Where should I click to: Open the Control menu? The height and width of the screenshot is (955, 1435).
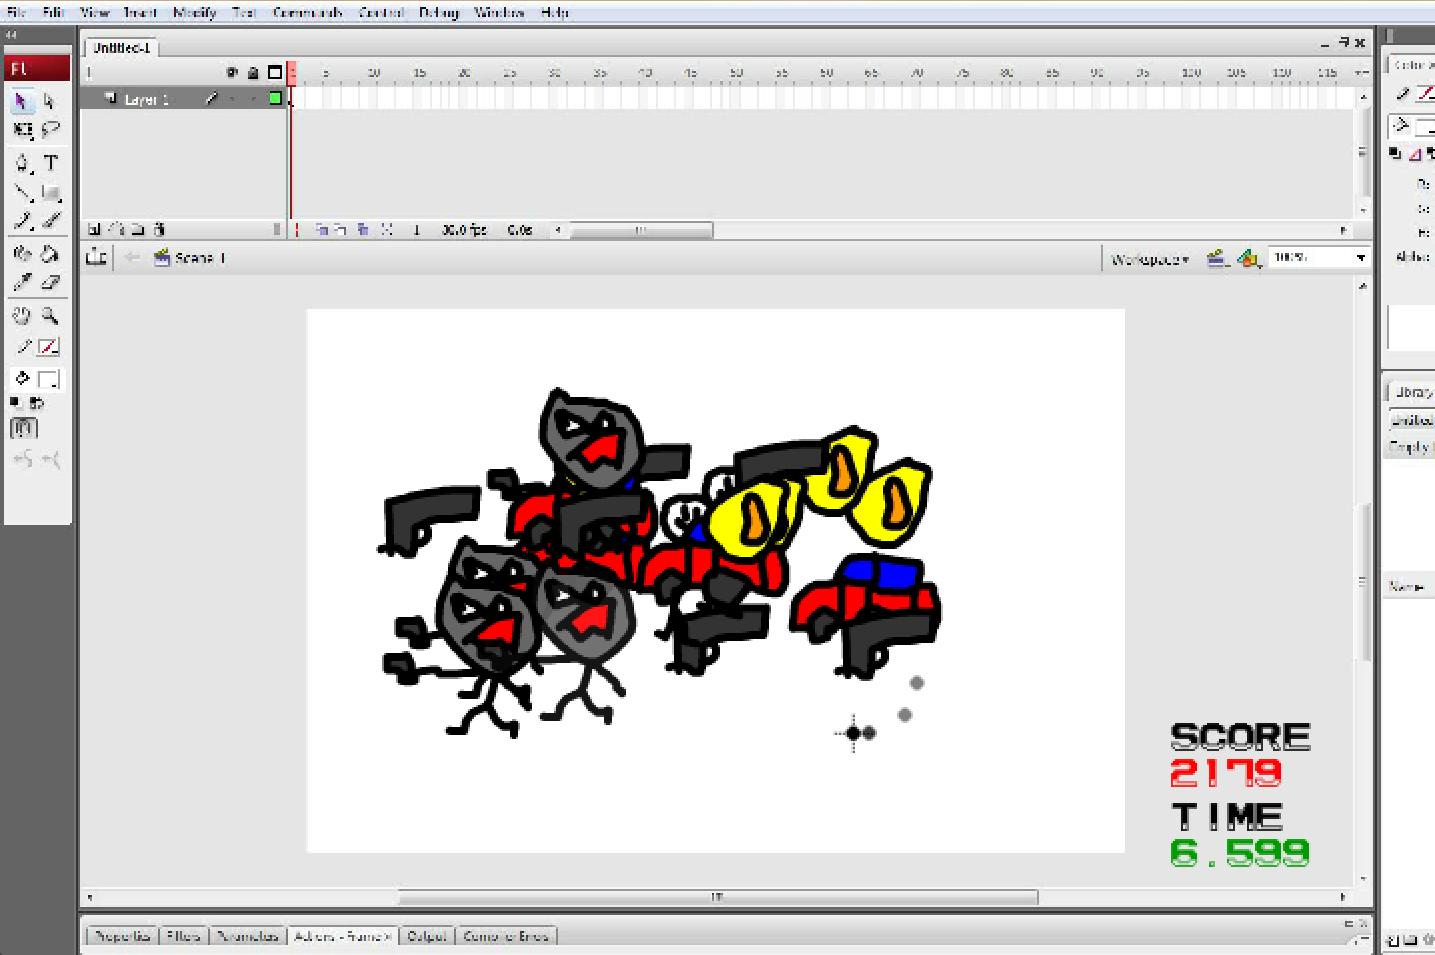point(382,13)
